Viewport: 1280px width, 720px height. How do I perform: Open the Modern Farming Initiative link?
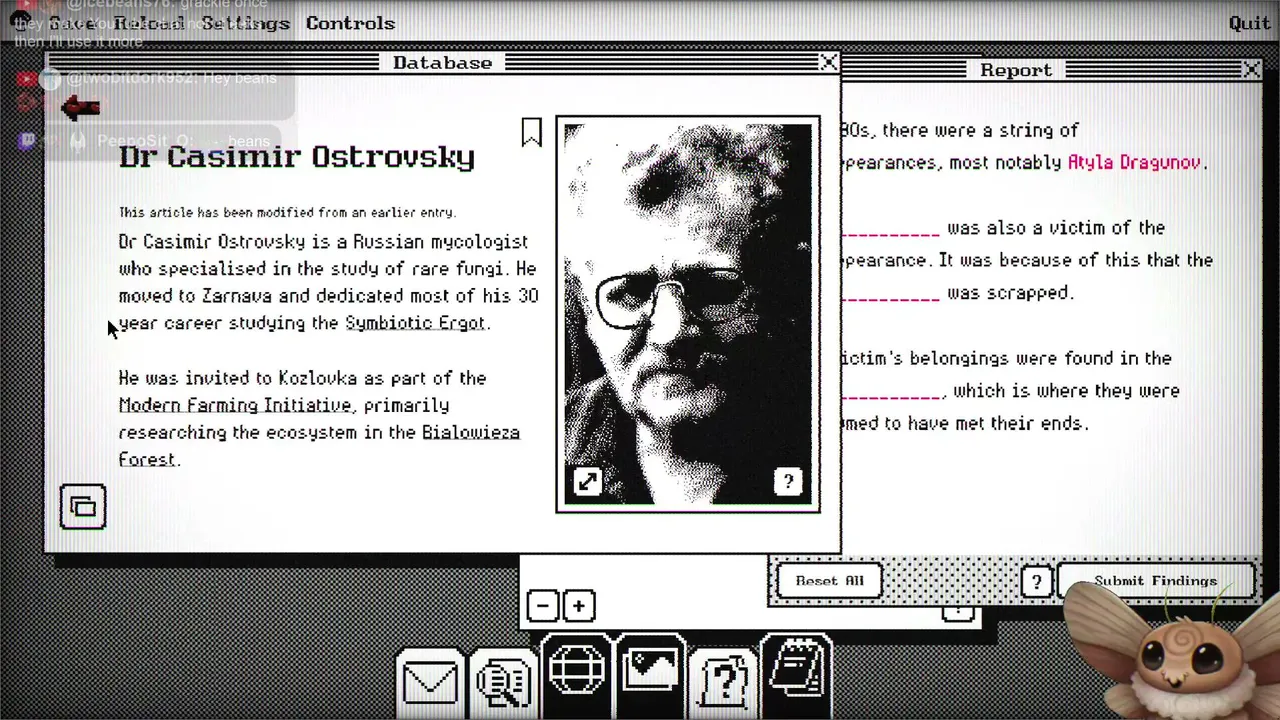tap(235, 405)
